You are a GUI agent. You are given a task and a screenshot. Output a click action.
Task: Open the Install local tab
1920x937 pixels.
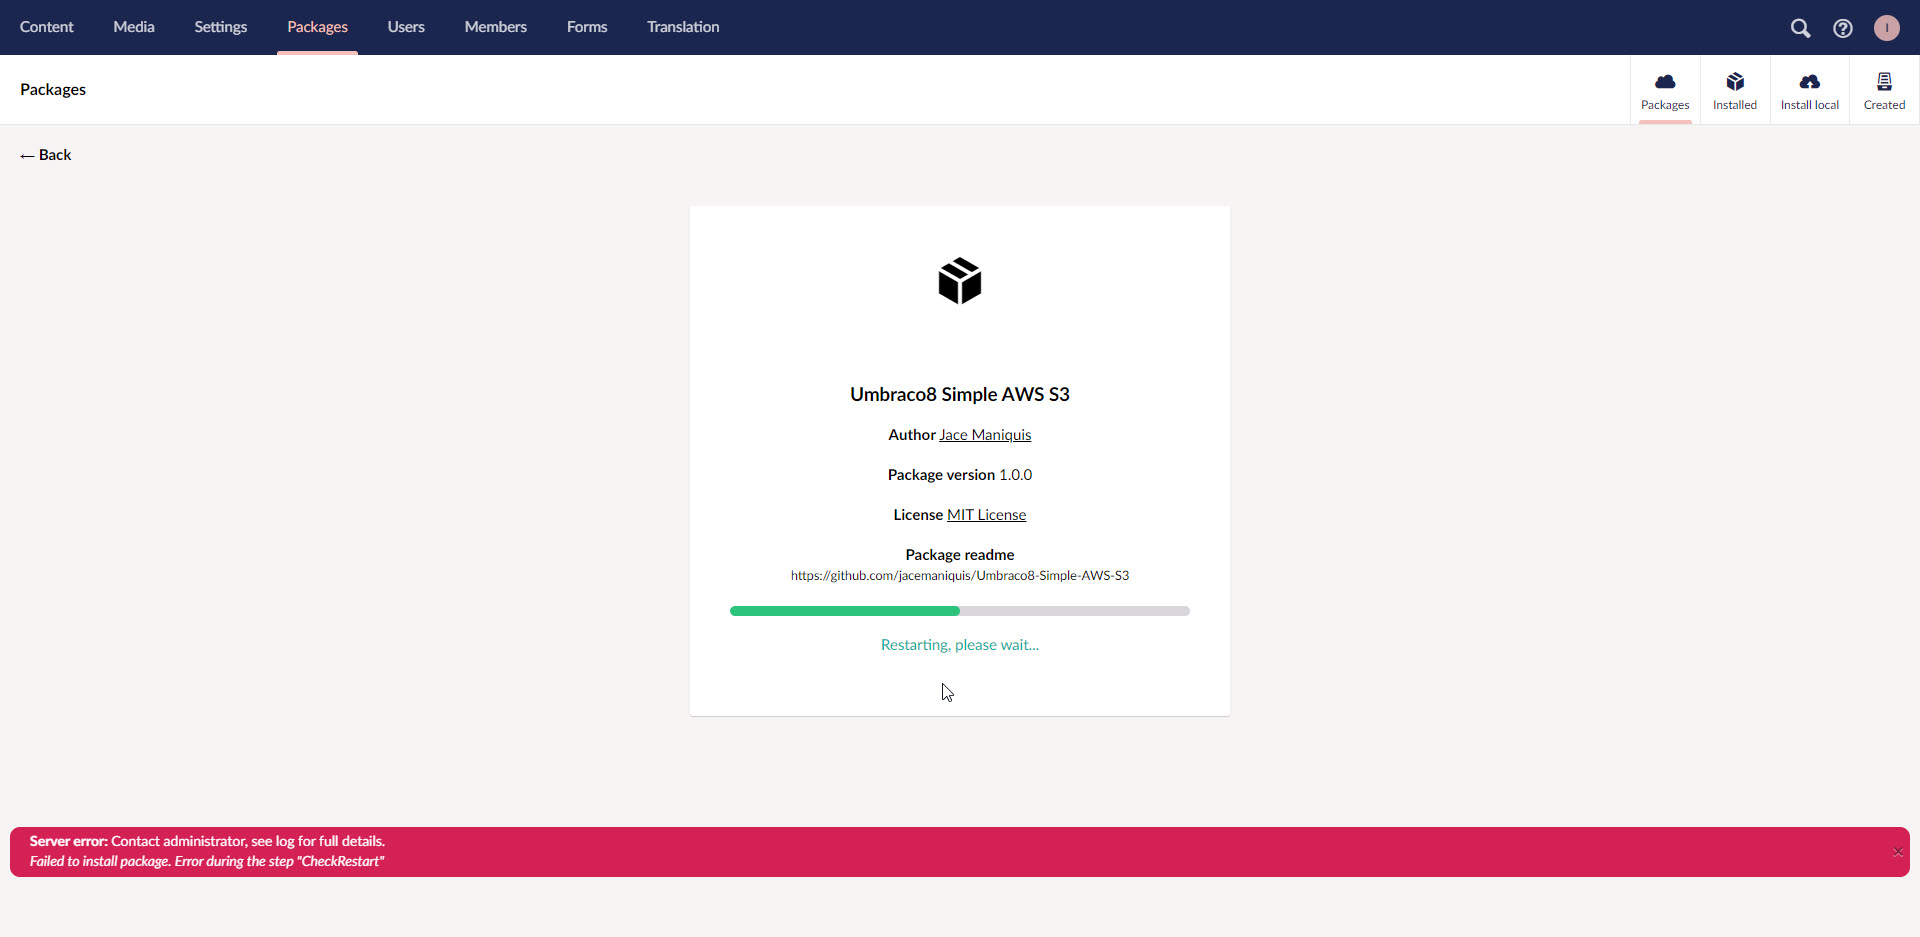(x=1810, y=90)
